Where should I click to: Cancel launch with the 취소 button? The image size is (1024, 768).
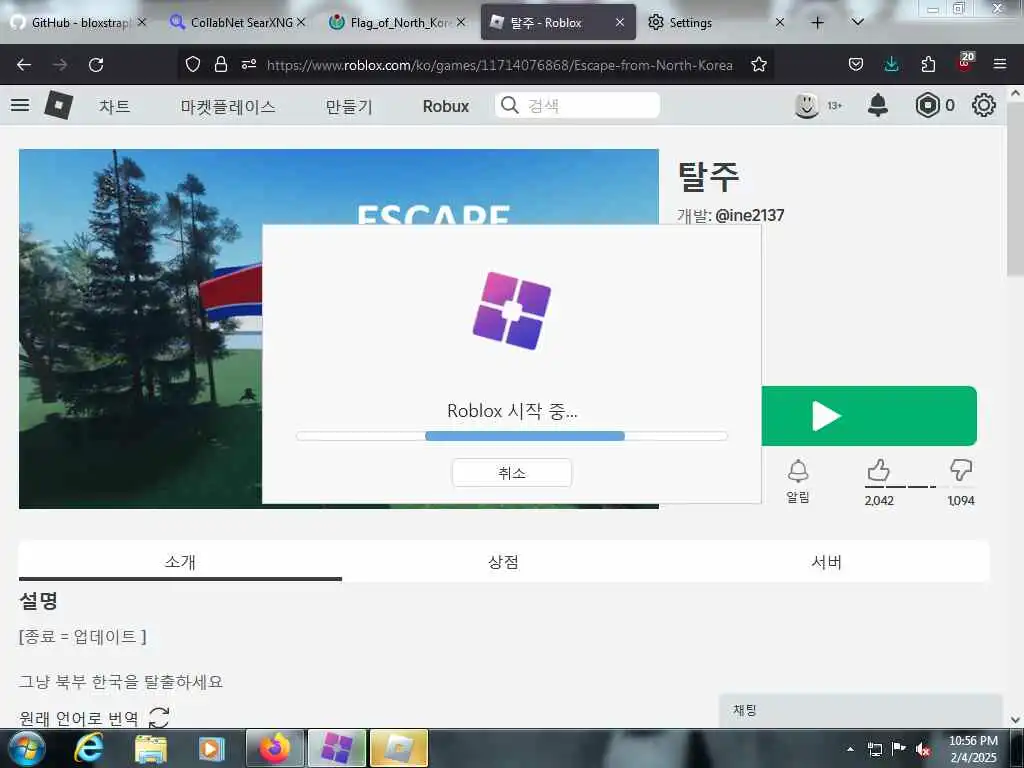(512, 473)
